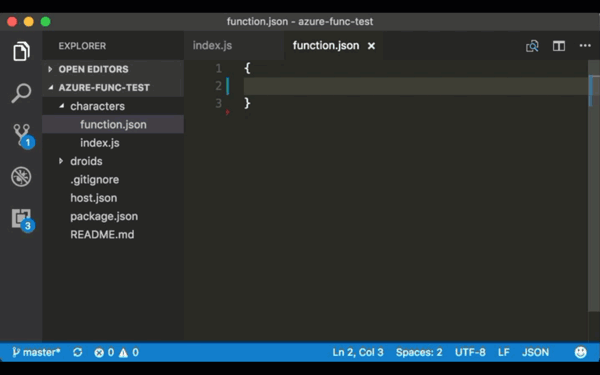Close the function.json tab
Screen dimensions: 600x375
(371, 46)
